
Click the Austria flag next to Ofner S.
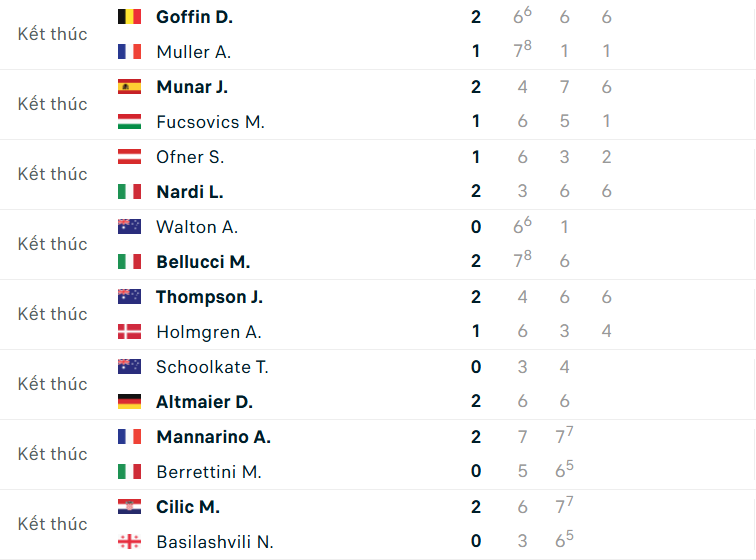(129, 157)
